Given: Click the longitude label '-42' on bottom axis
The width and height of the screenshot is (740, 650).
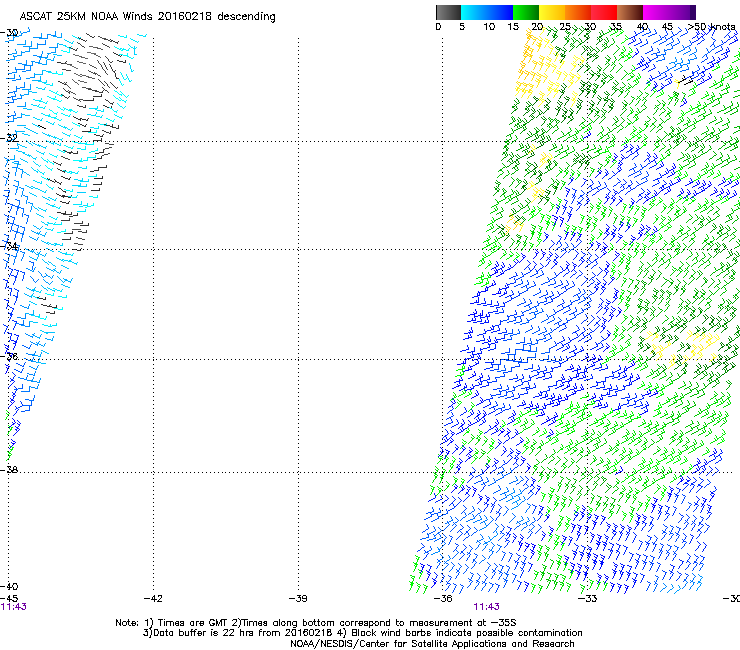Looking at the screenshot, I should coord(153,599).
